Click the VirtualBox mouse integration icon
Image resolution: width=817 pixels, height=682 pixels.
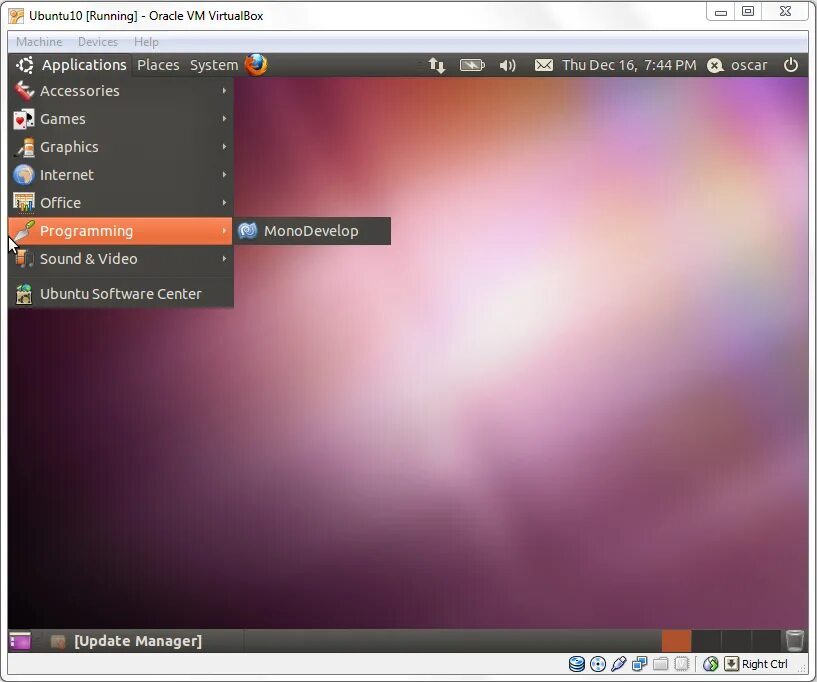click(711, 664)
